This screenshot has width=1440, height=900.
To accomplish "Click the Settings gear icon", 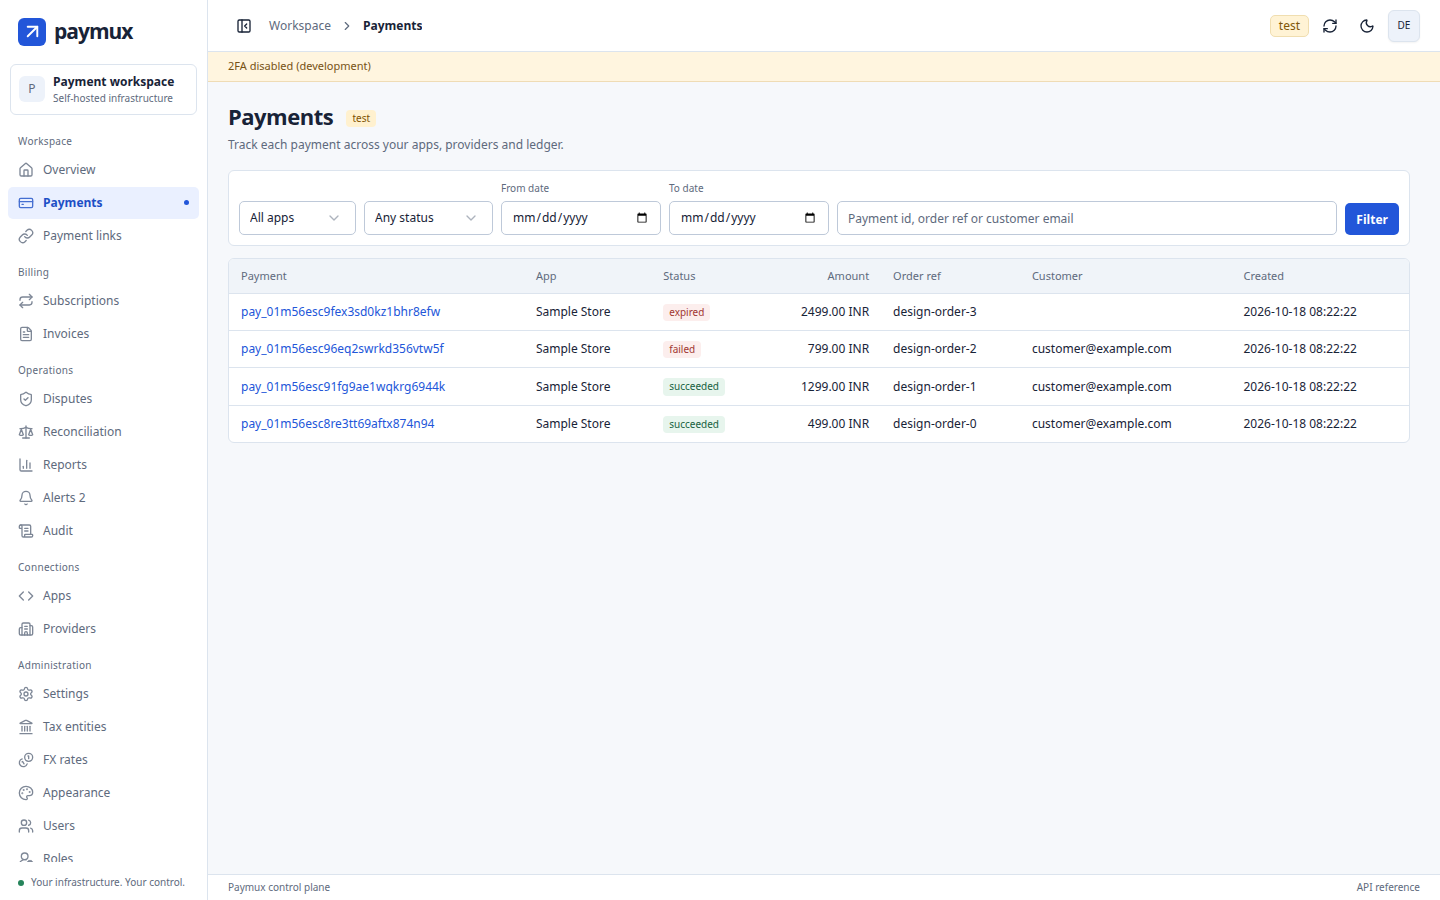I will coord(26,694).
